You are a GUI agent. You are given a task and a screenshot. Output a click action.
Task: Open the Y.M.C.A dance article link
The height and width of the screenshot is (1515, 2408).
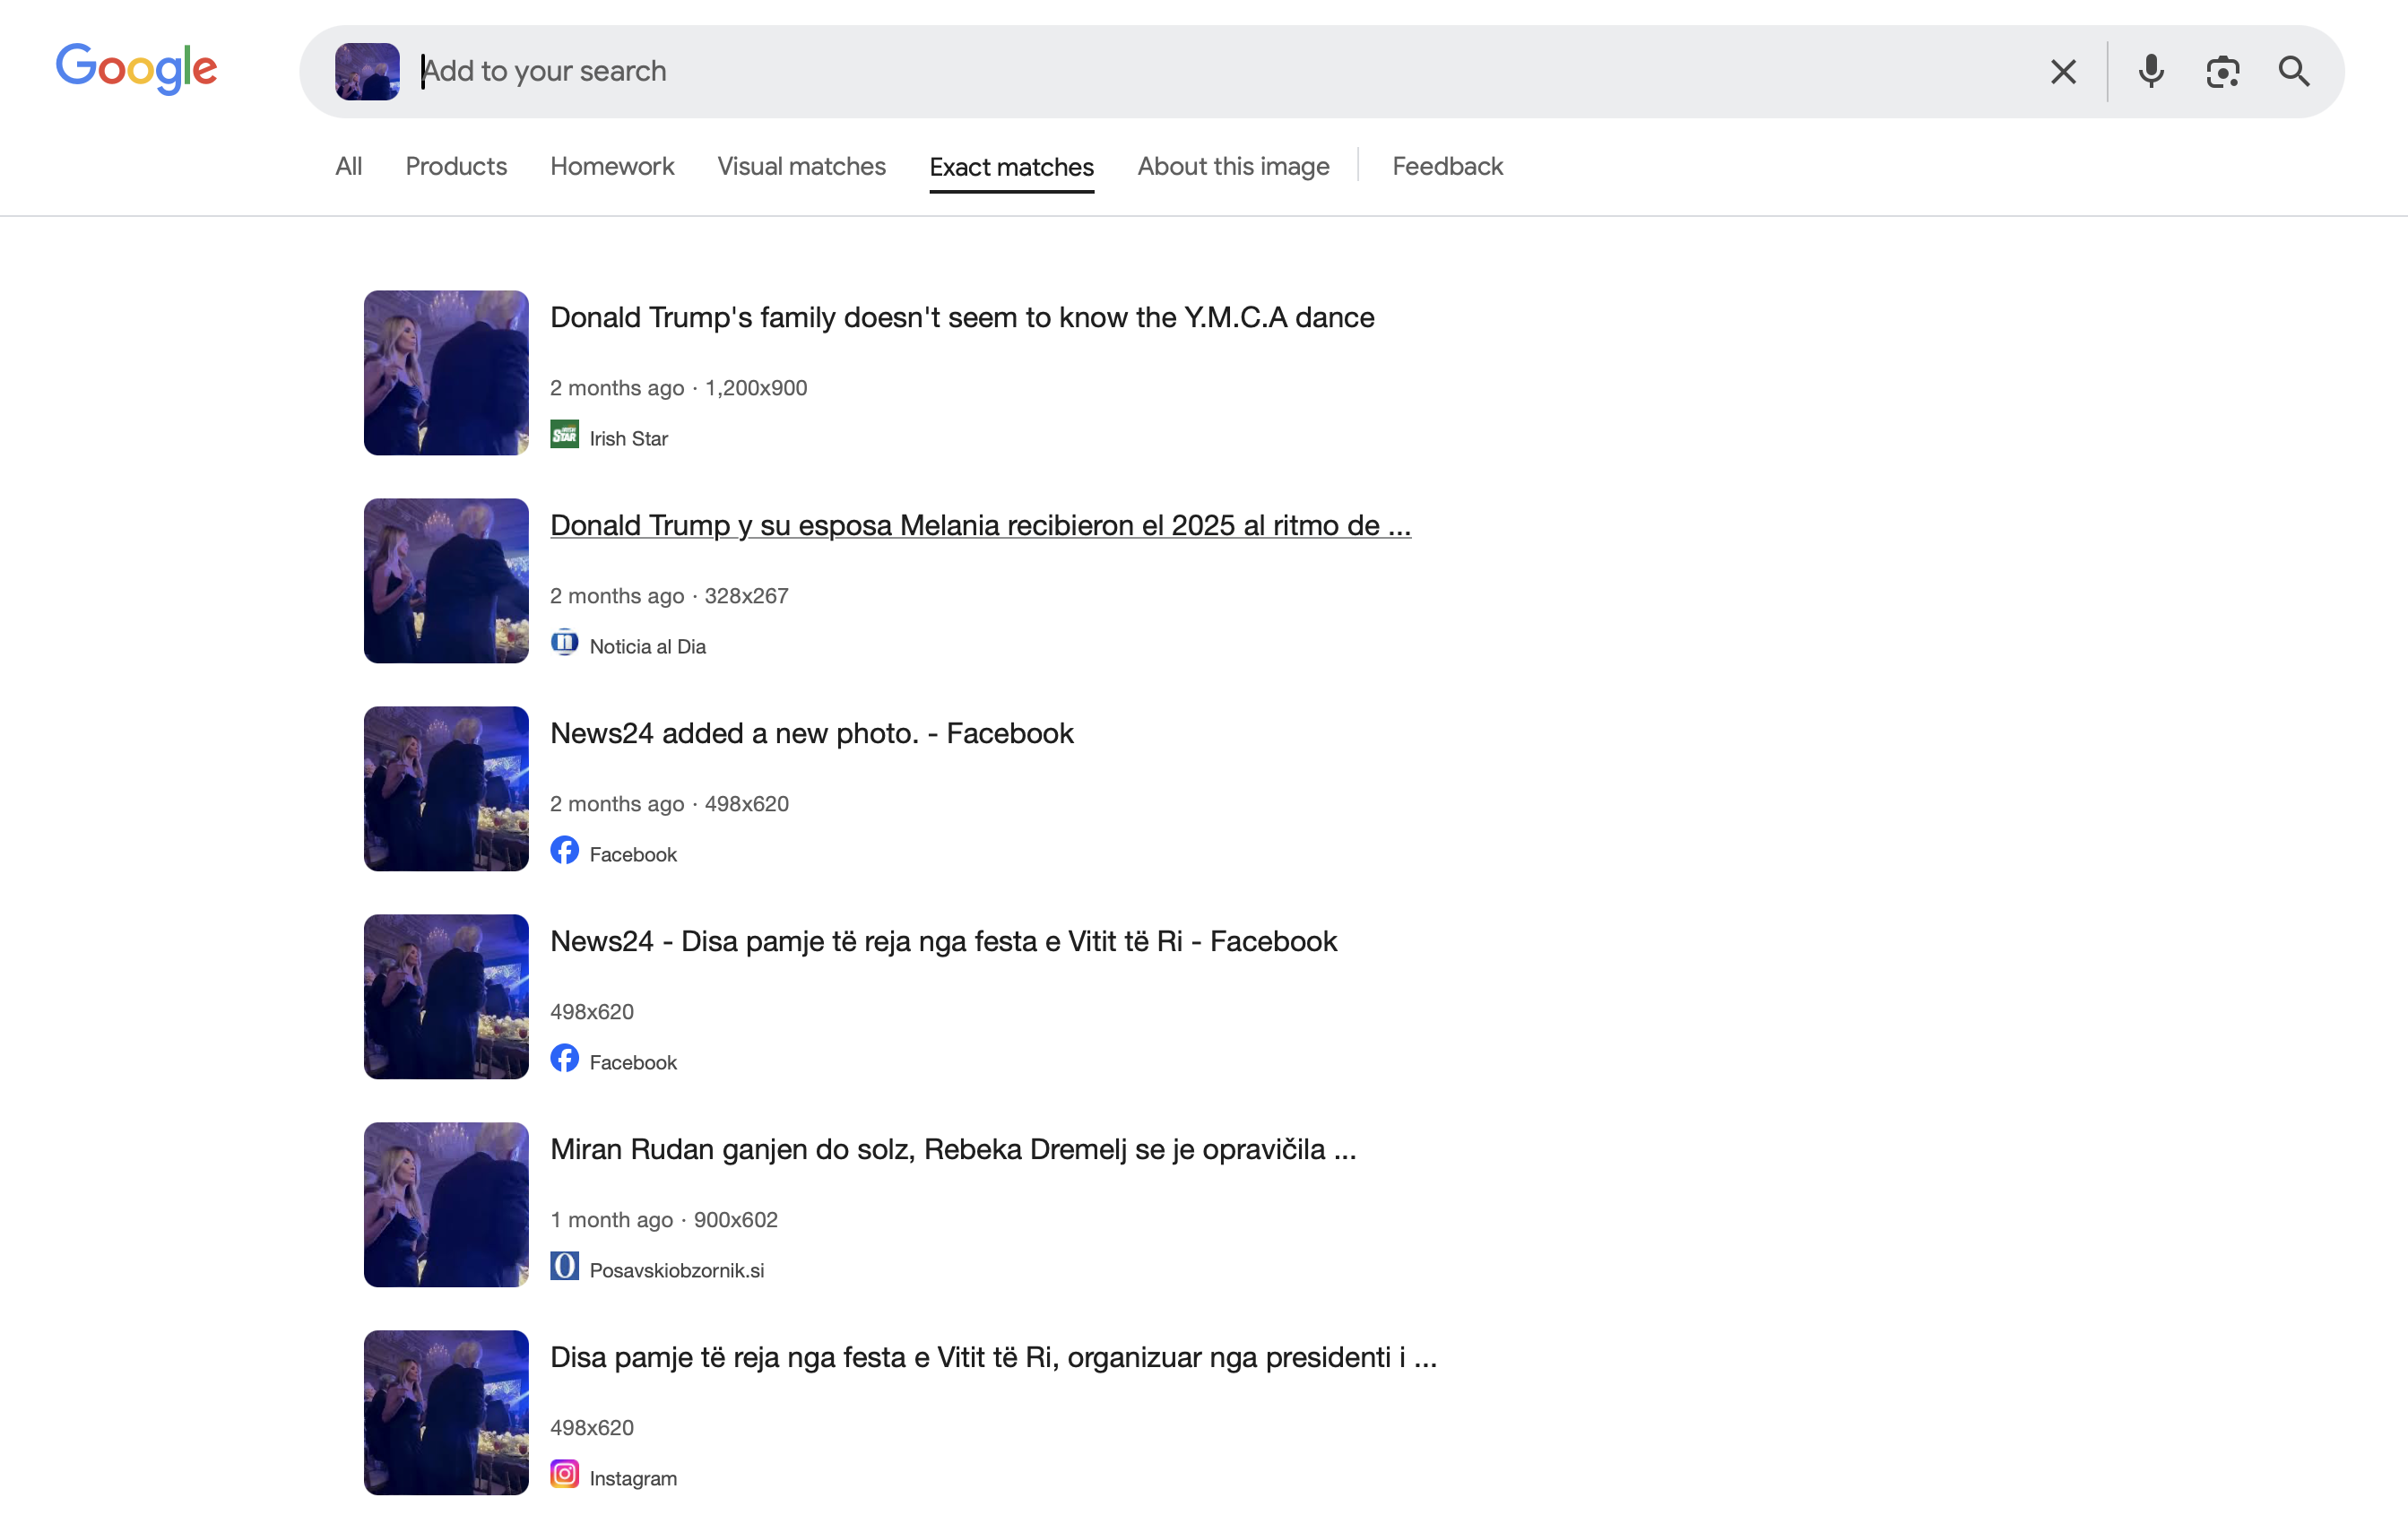(x=962, y=317)
